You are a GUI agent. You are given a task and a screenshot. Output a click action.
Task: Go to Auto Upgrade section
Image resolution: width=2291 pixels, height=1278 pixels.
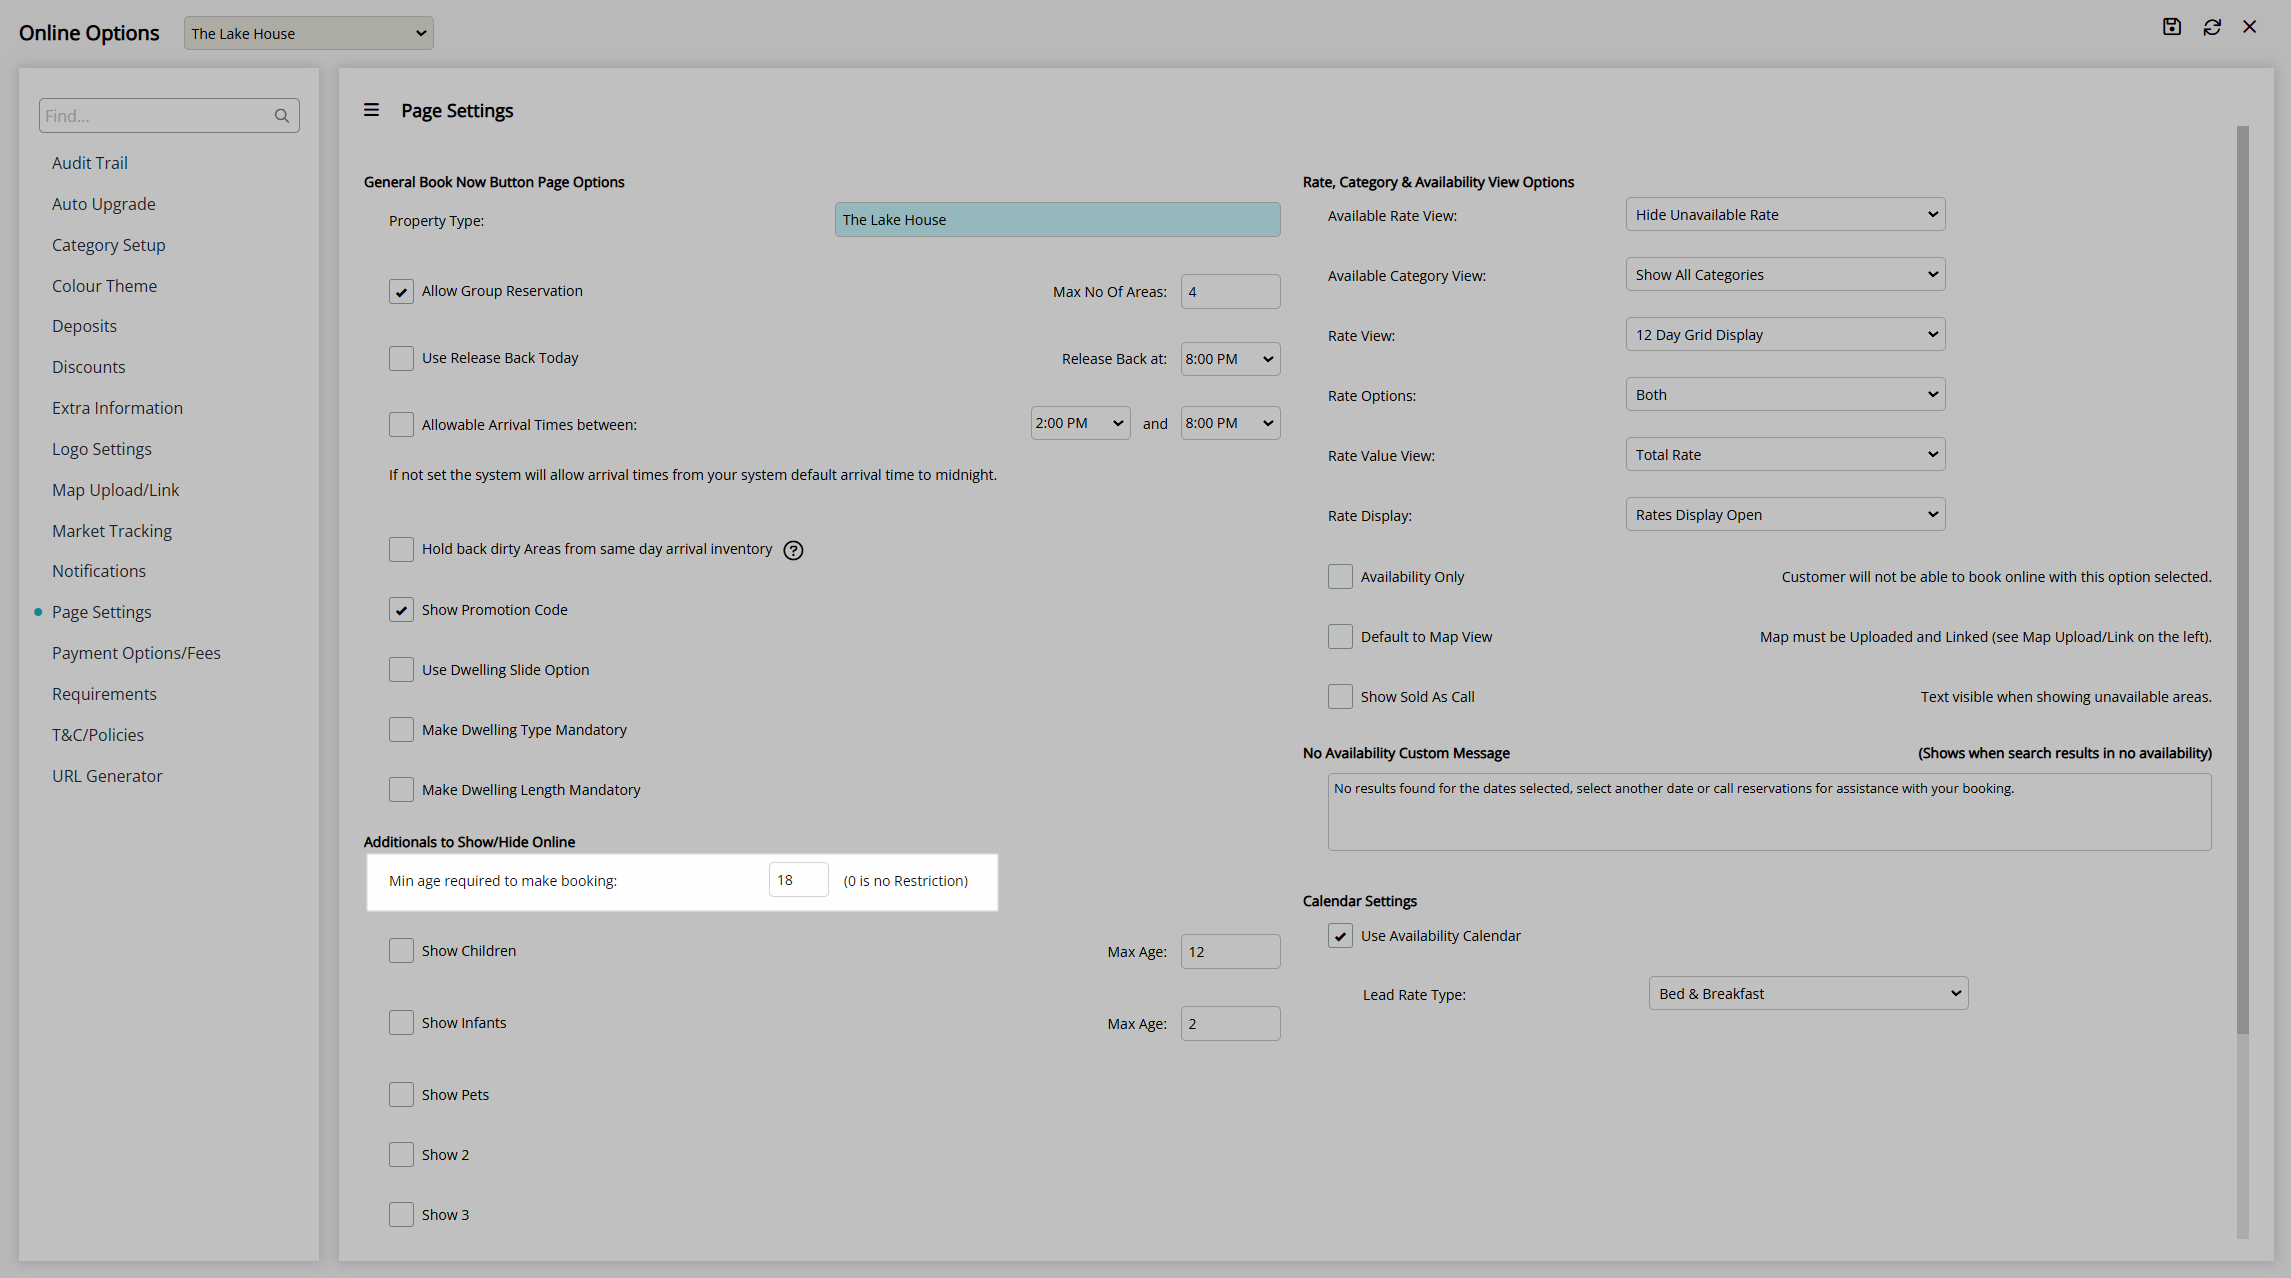click(x=104, y=204)
